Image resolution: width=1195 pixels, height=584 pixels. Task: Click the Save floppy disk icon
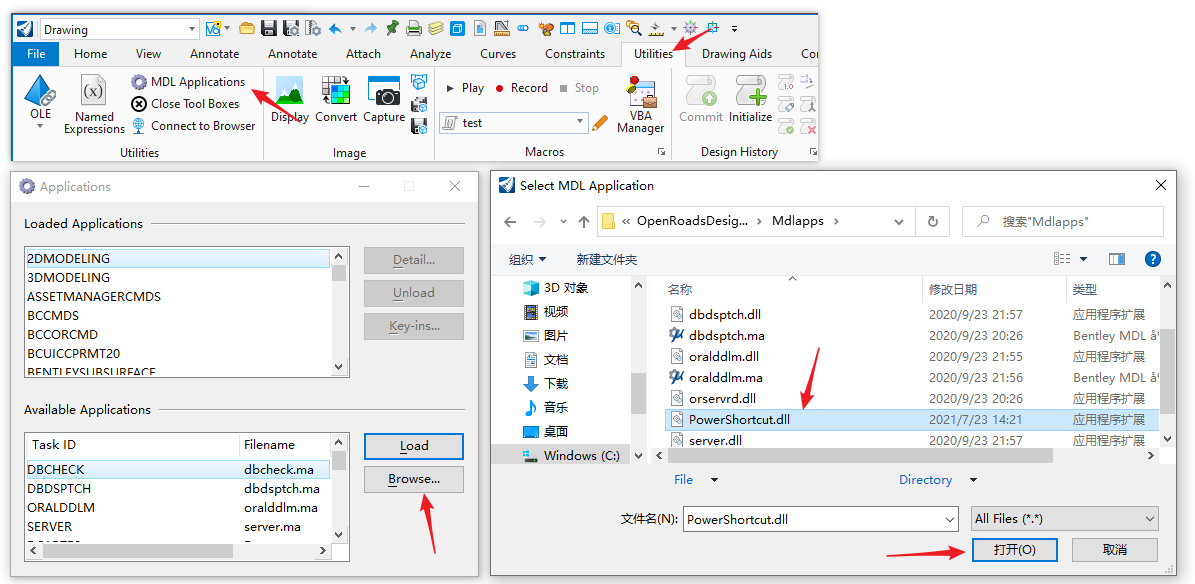(x=268, y=29)
